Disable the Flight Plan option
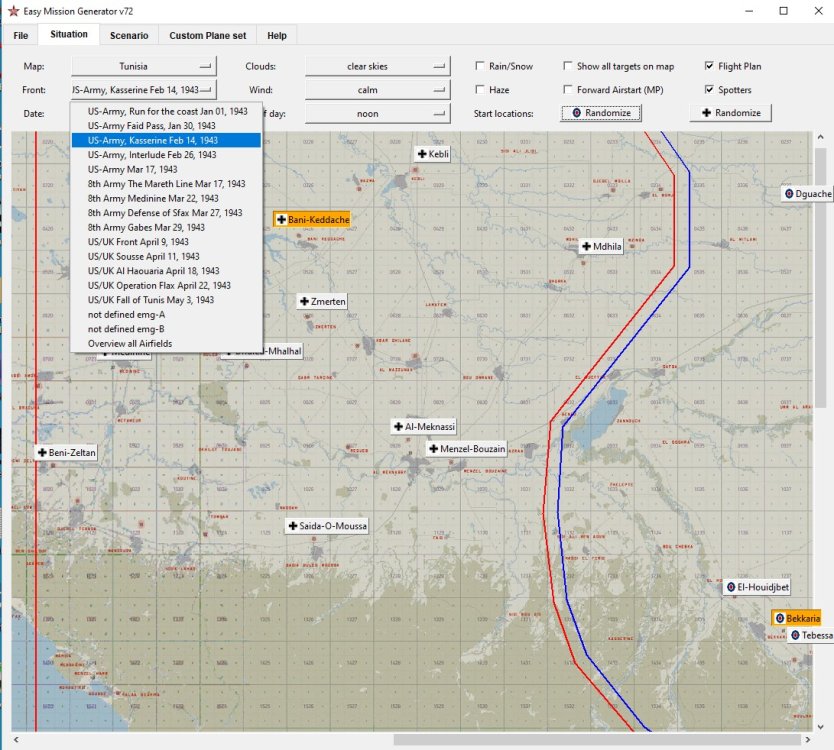 710,65
